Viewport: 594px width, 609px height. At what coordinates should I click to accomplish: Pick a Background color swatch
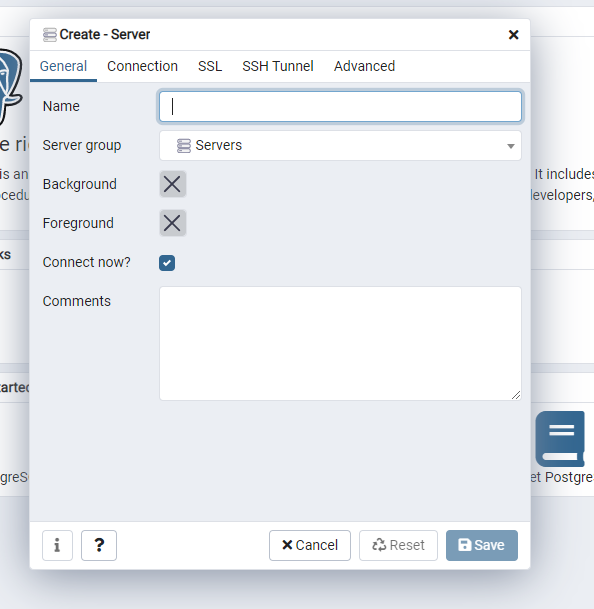pos(172,184)
